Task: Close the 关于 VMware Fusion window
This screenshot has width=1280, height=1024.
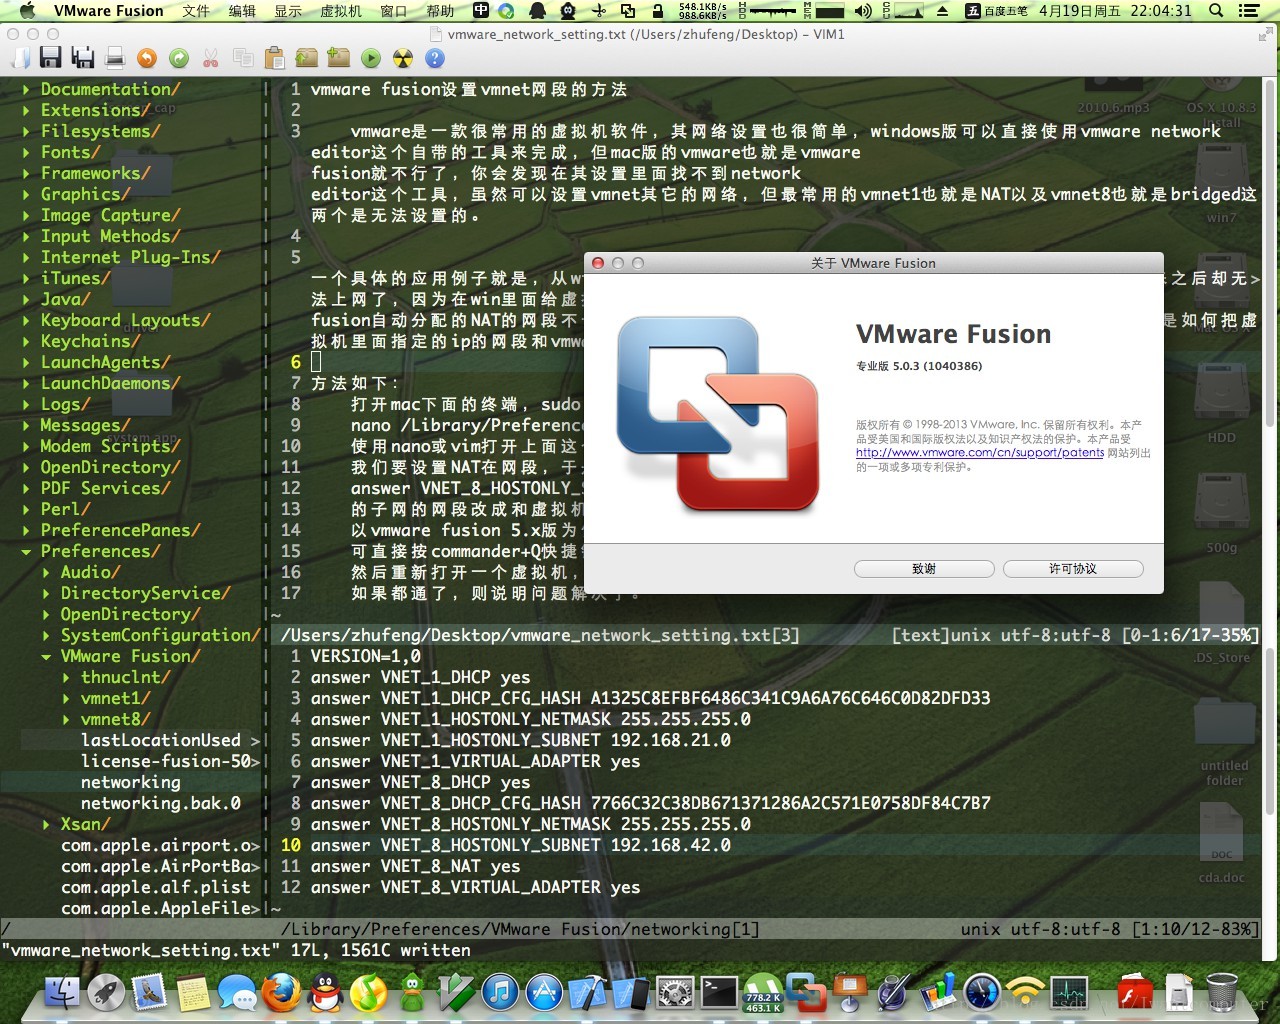Action: tap(598, 263)
